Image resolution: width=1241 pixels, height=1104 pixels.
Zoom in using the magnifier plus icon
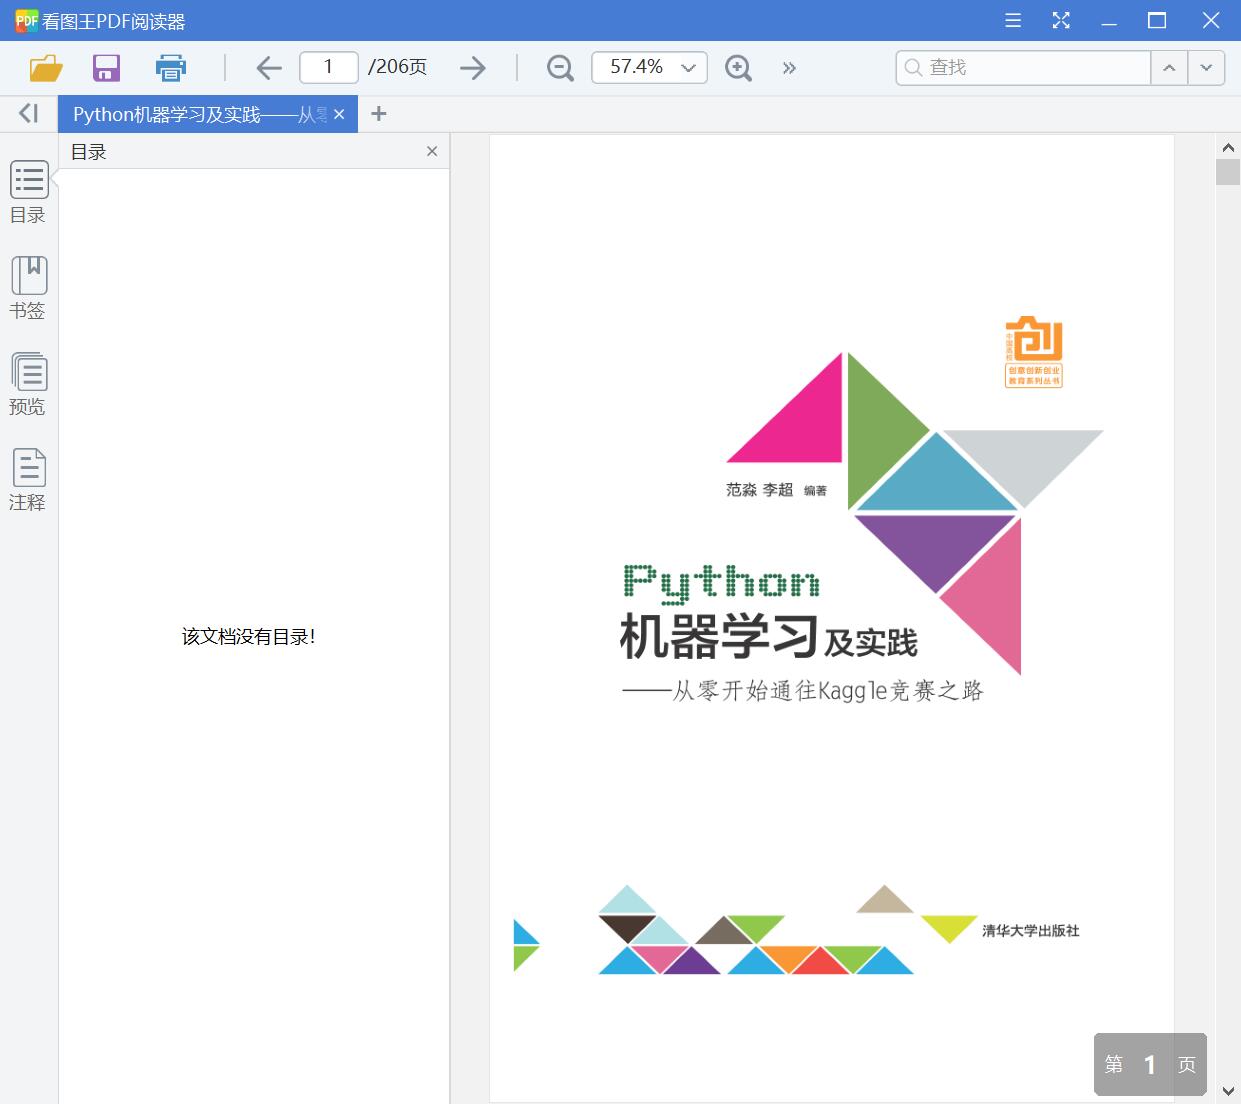click(738, 67)
